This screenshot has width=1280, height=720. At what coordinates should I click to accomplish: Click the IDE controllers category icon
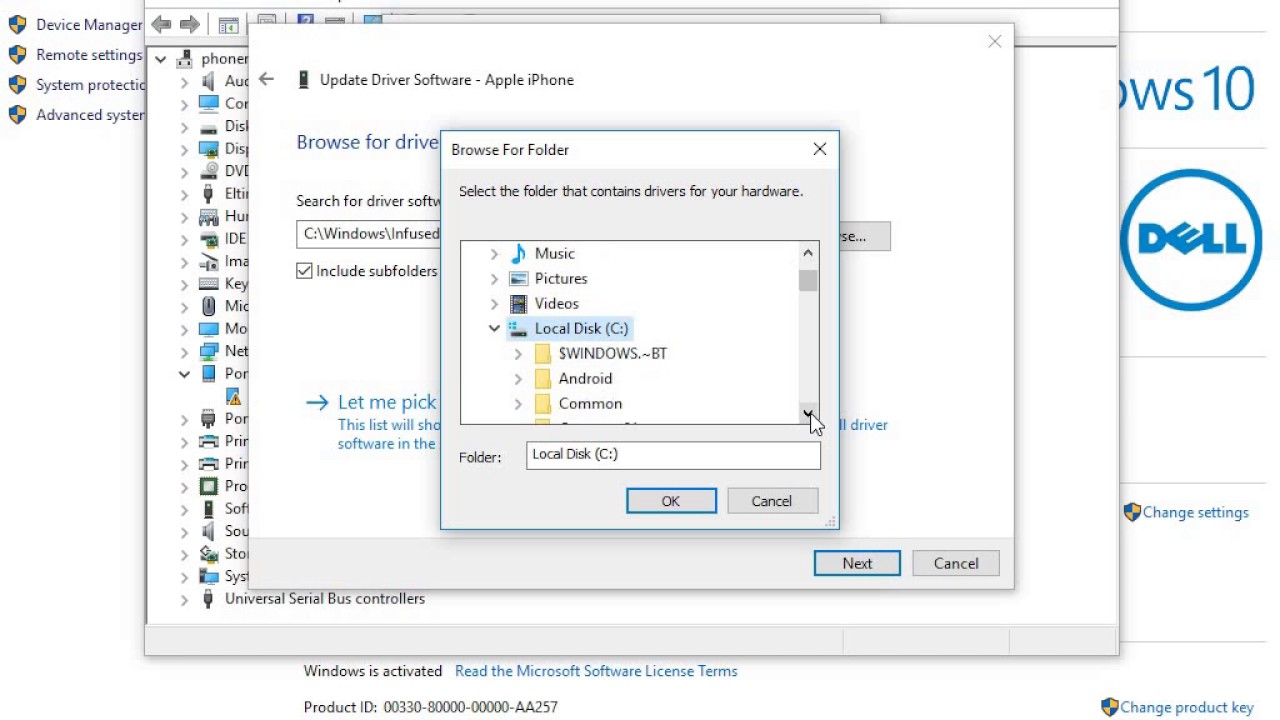pos(208,239)
